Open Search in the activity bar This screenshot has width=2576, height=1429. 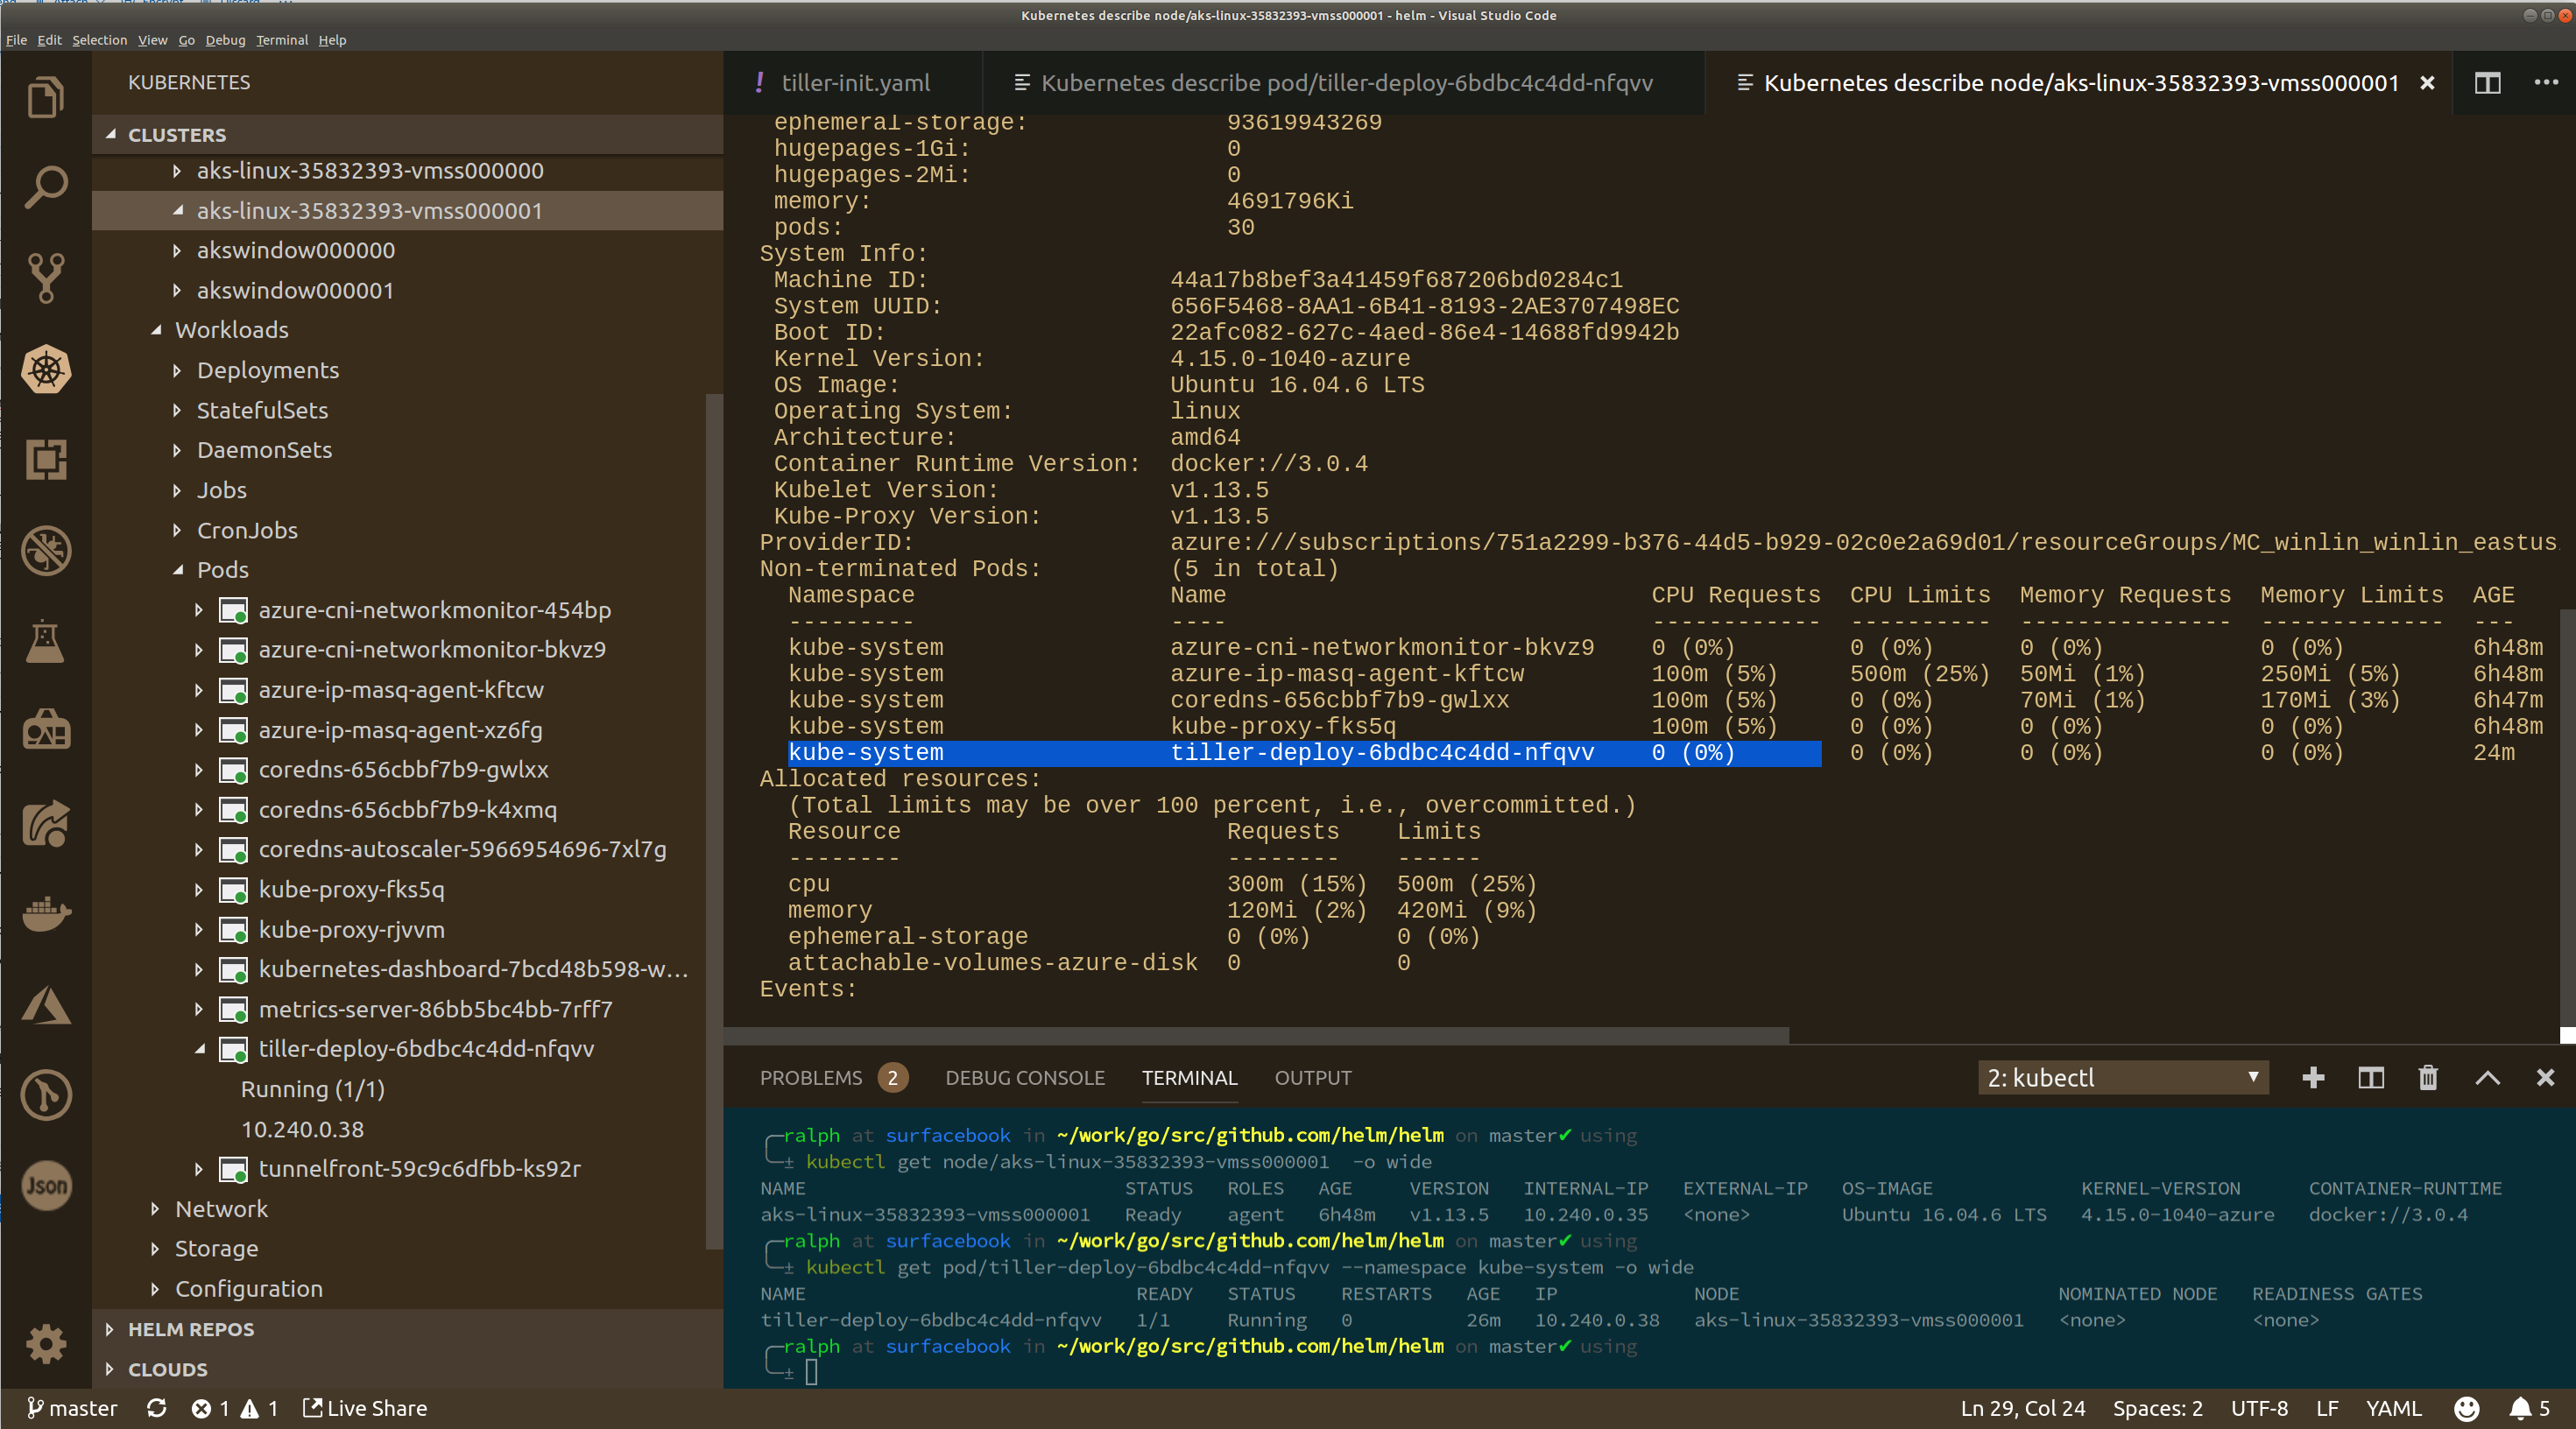[46, 188]
